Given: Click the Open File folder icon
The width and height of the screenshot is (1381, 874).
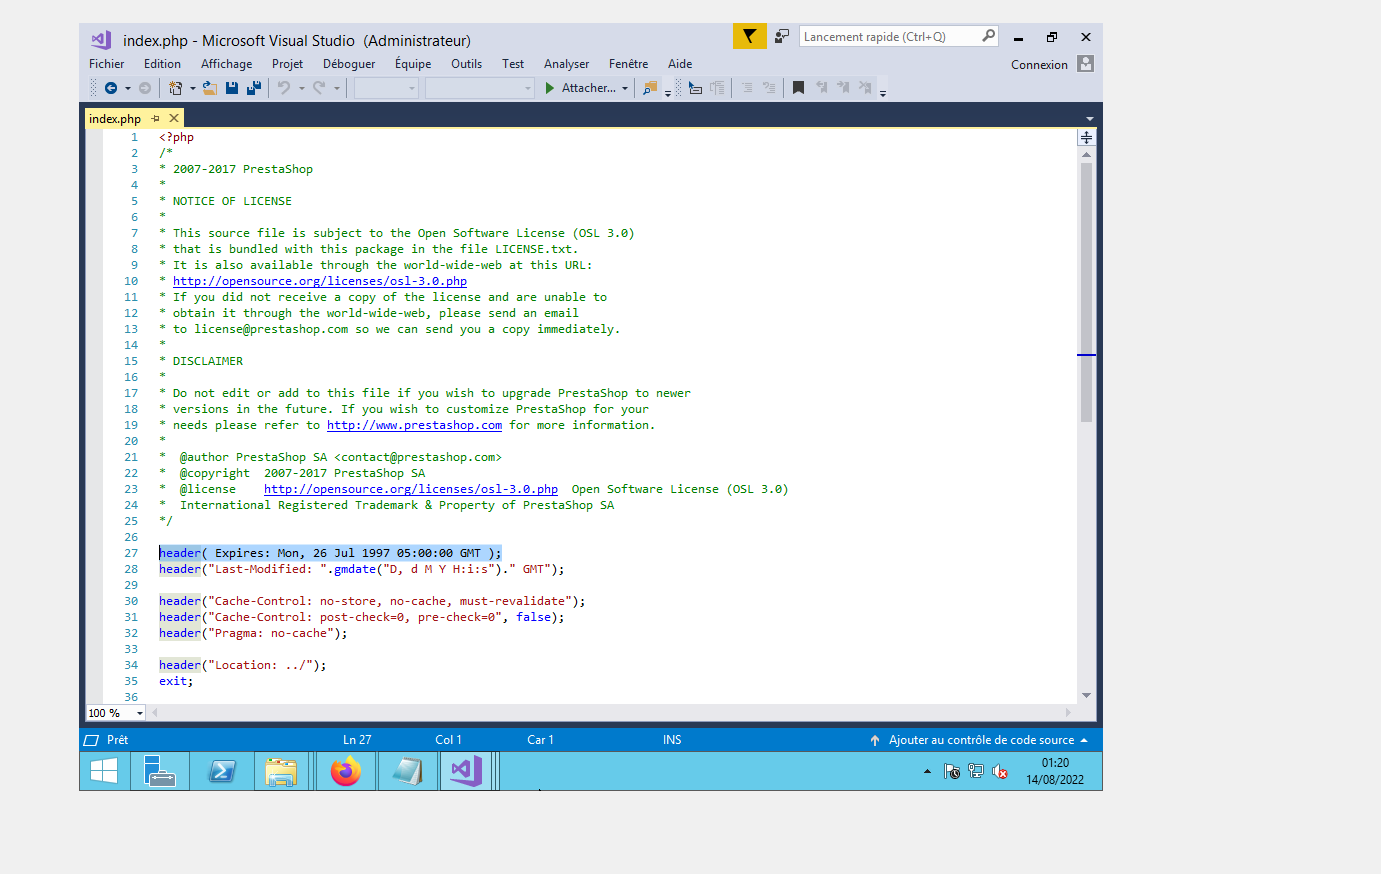Looking at the screenshot, I should click(210, 88).
